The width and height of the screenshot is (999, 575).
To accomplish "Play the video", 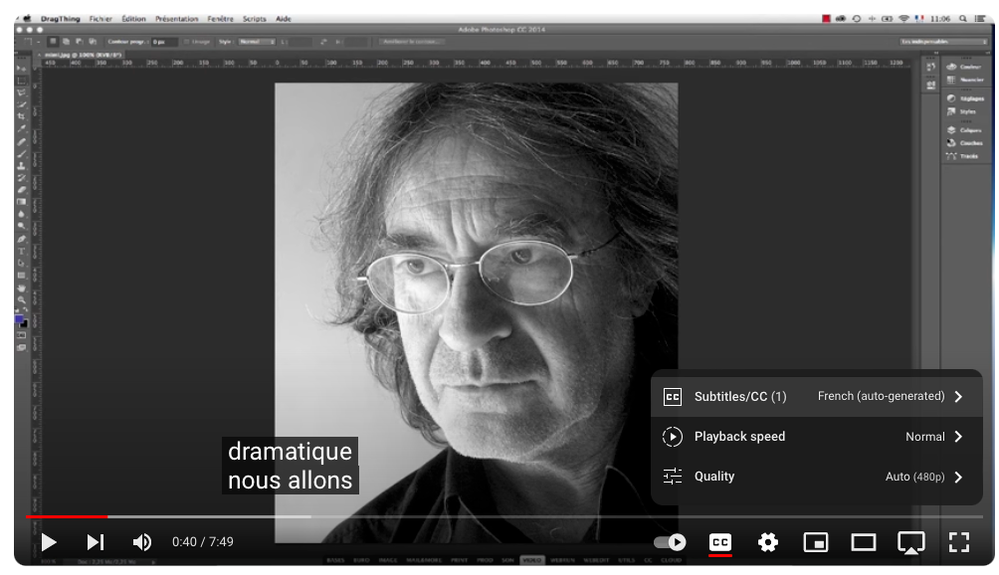I will 48,542.
